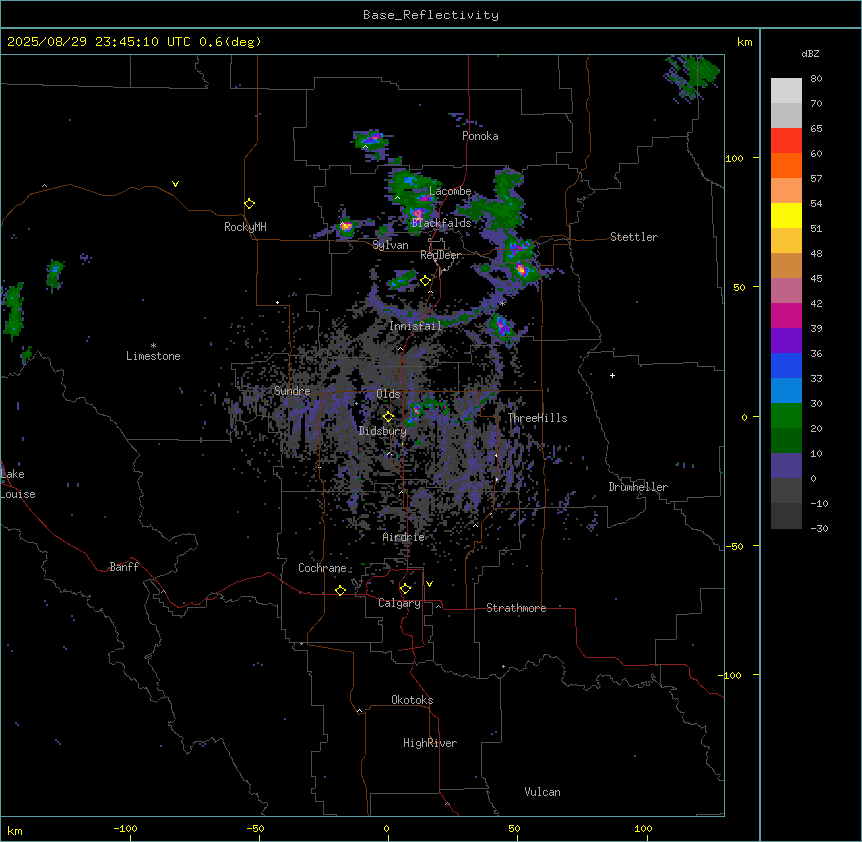Click the white plus marker north of Drumheller
862x842 pixels.
pos(612,375)
